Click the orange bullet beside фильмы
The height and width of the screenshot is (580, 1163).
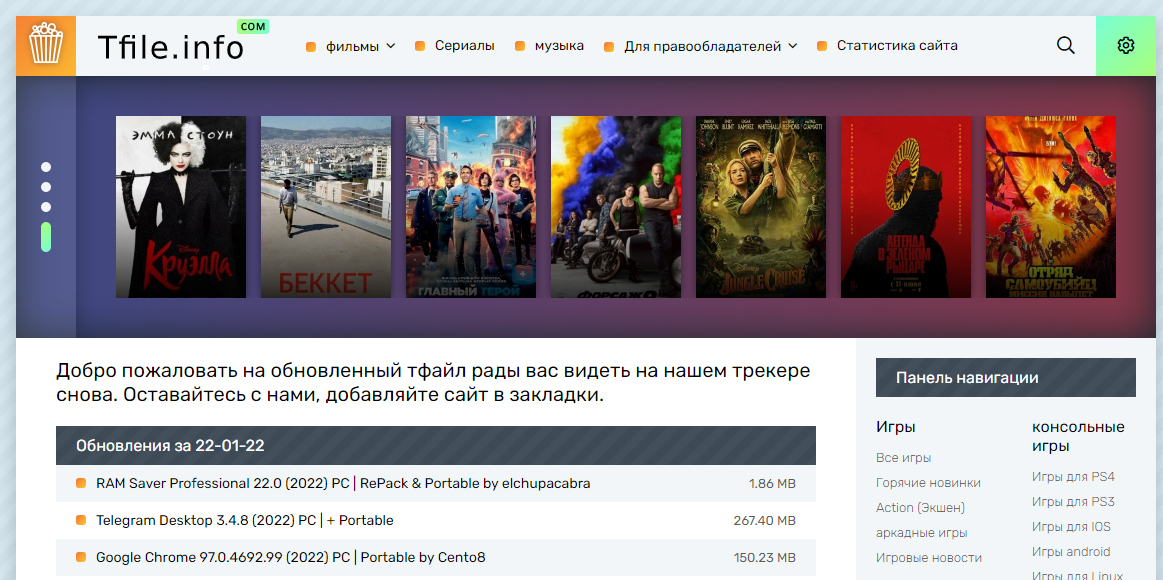pos(311,47)
